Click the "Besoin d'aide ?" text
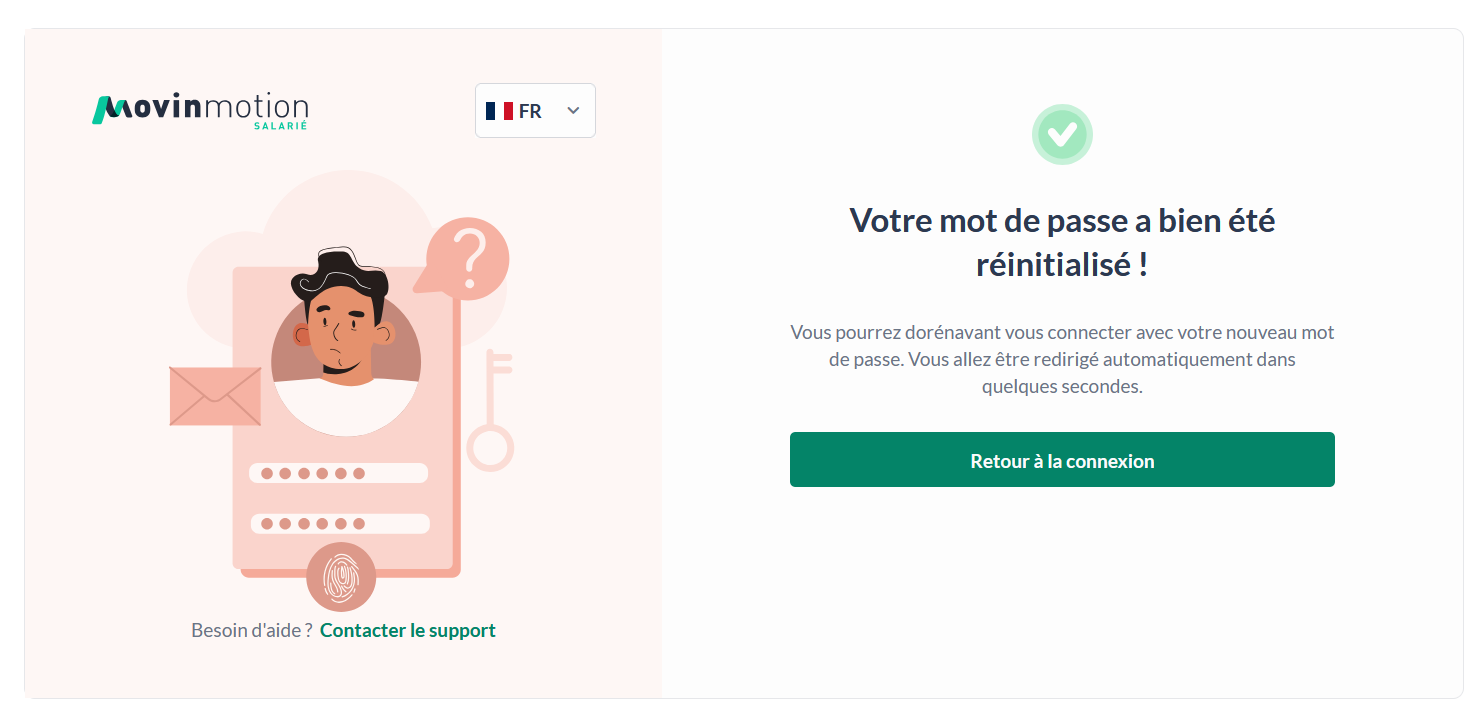Viewport: 1483px width, 718px height. [252, 630]
